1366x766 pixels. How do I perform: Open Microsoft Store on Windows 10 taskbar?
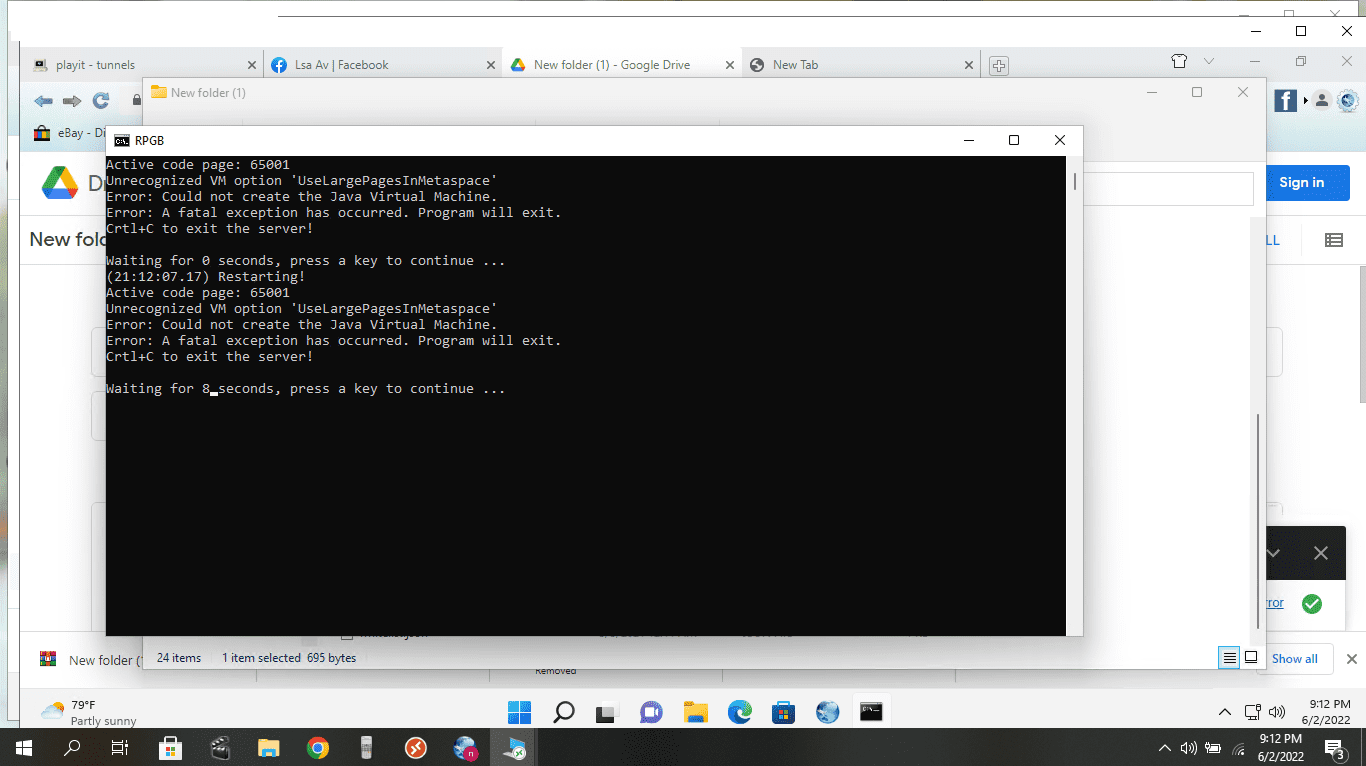[x=170, y=747]
